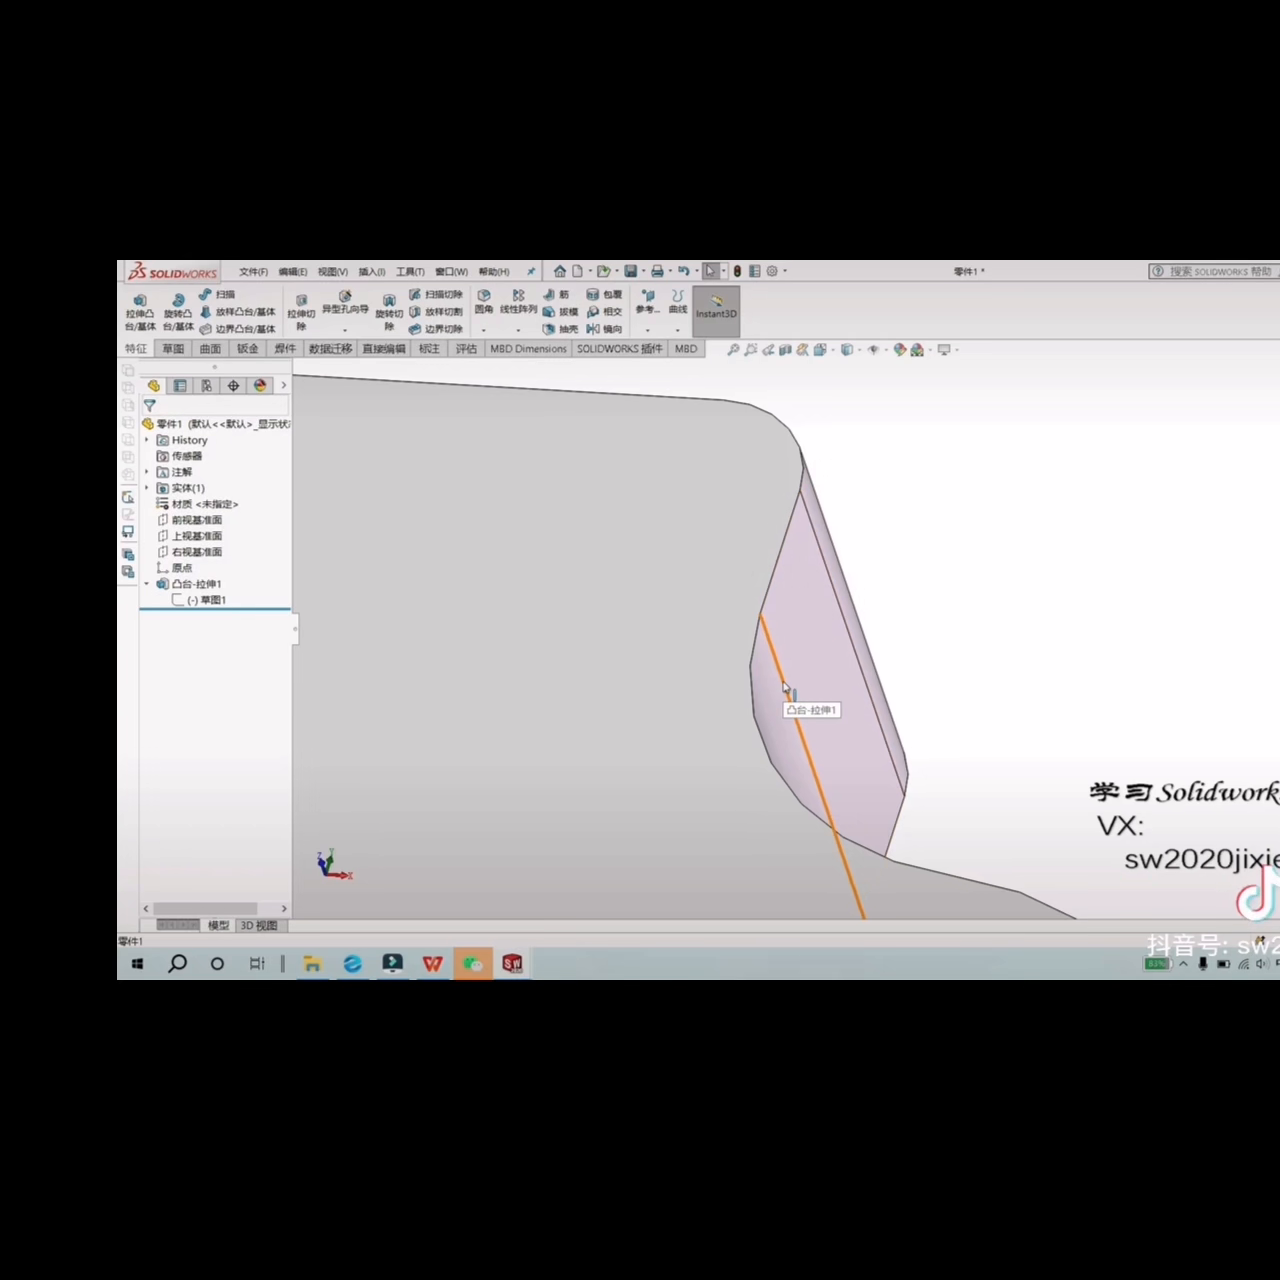
Task: Open dropdown arrow under 异型孔向导
Action: (x=345, y=330)
